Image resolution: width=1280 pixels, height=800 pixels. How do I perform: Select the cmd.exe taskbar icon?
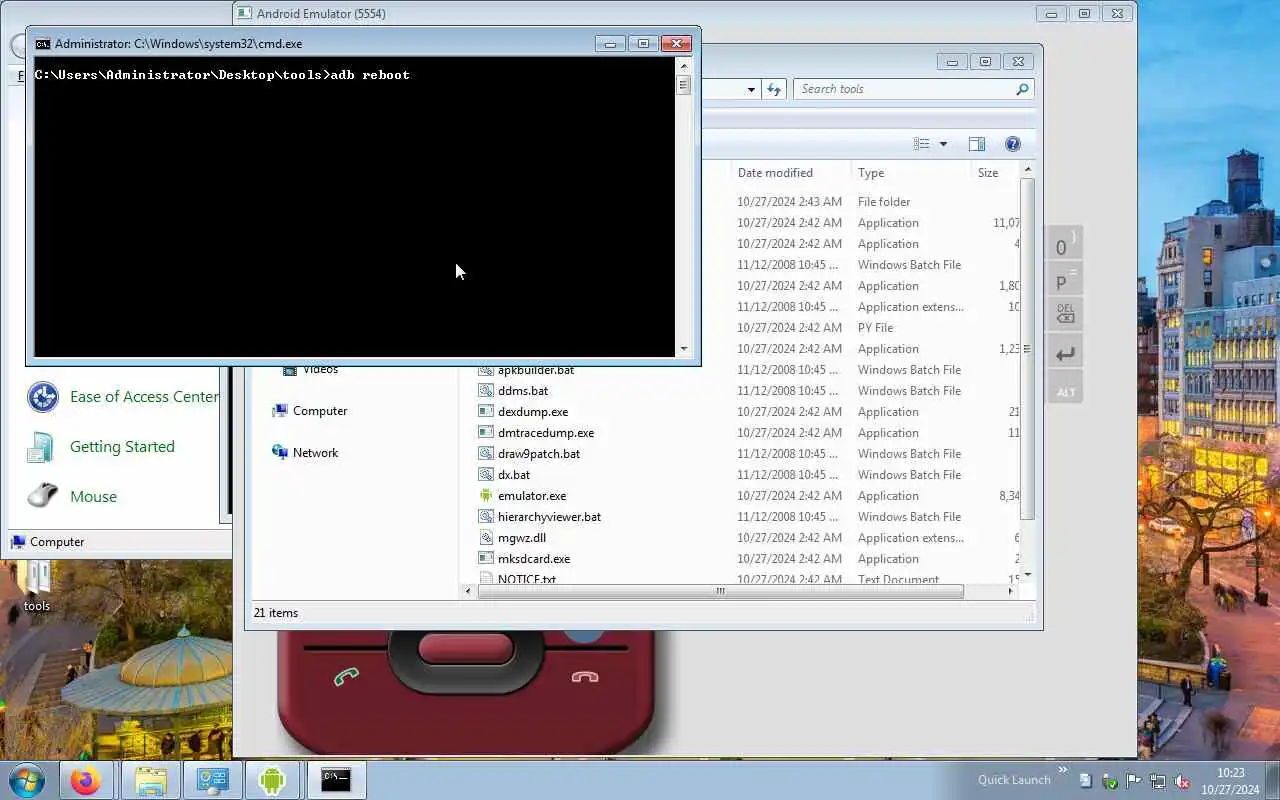click(x=336, y=780)
